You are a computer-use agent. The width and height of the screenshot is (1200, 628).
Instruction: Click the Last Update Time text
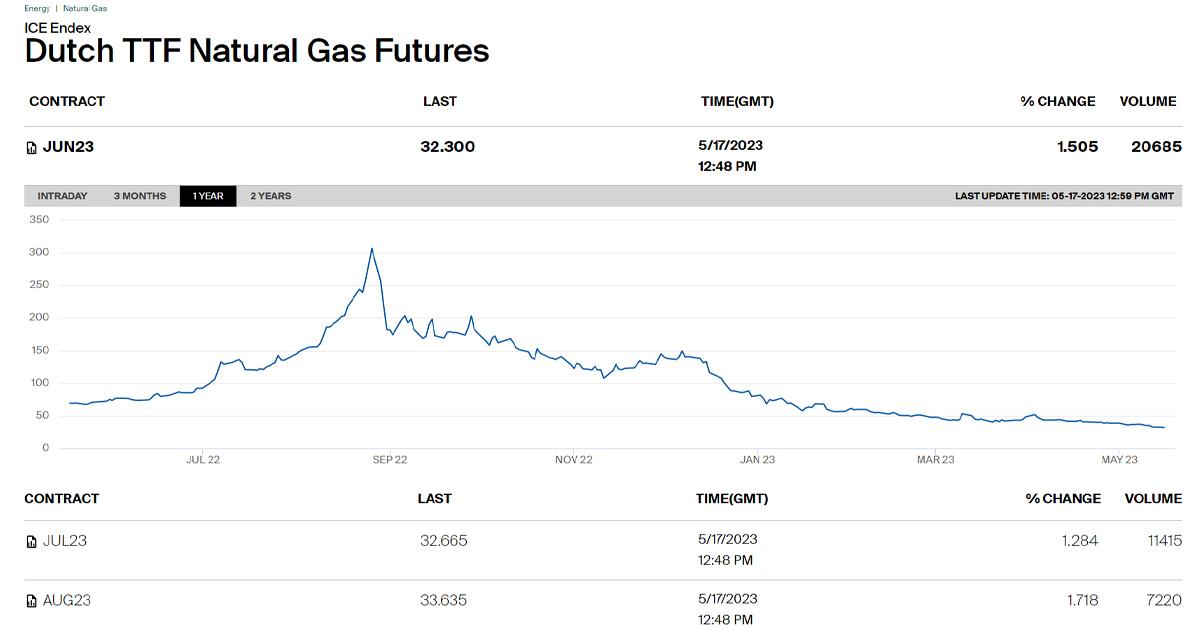pyautogui.click(x=1064, y=196)
